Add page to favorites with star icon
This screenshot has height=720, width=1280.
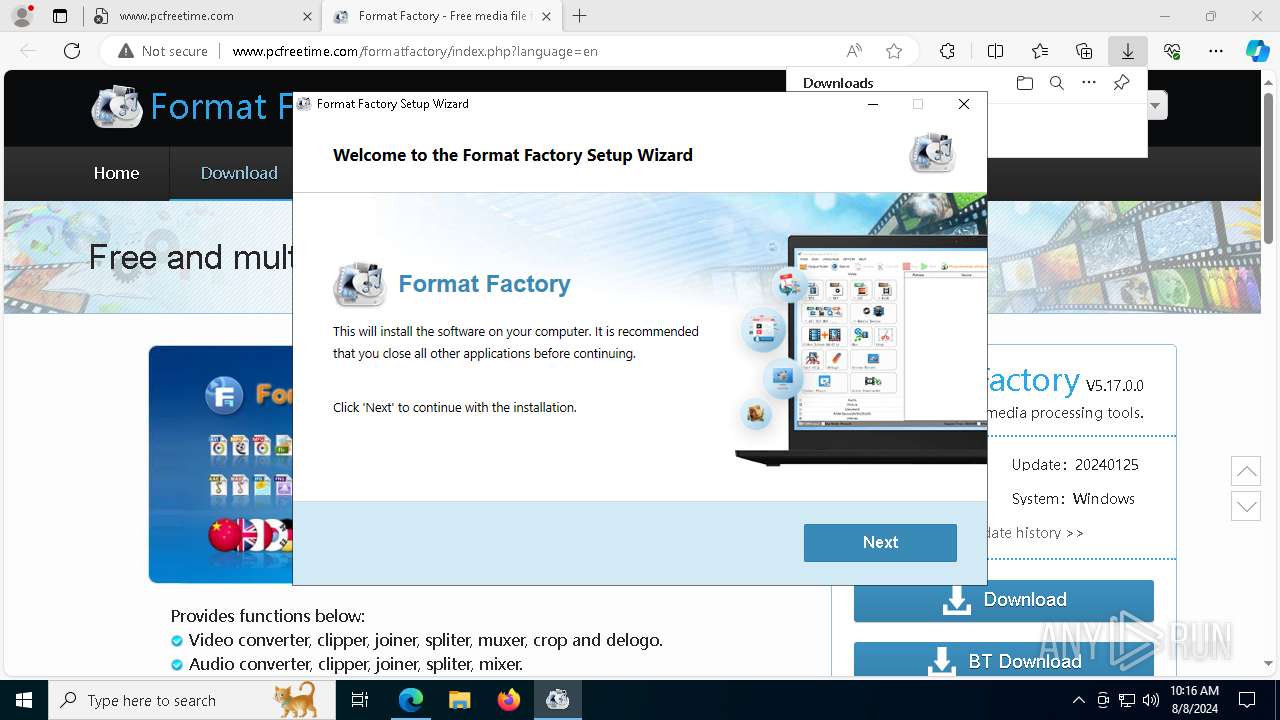coord(894,51)
